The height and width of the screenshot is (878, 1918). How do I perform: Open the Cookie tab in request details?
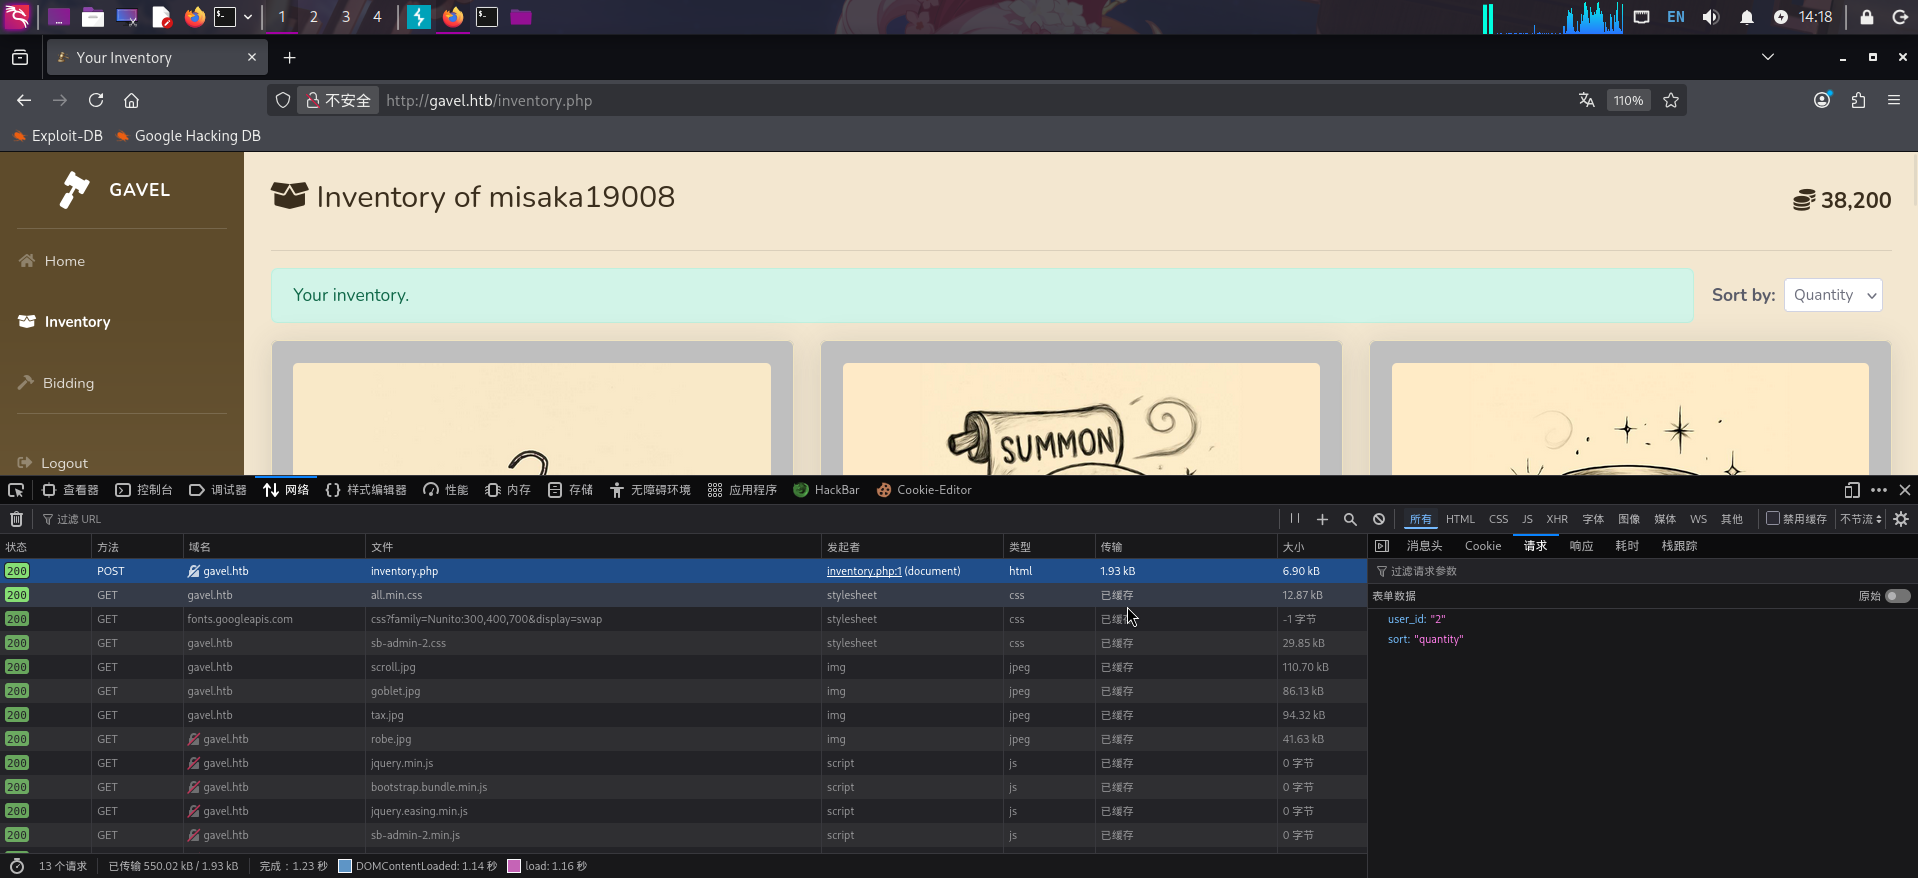click(1483, 546)
